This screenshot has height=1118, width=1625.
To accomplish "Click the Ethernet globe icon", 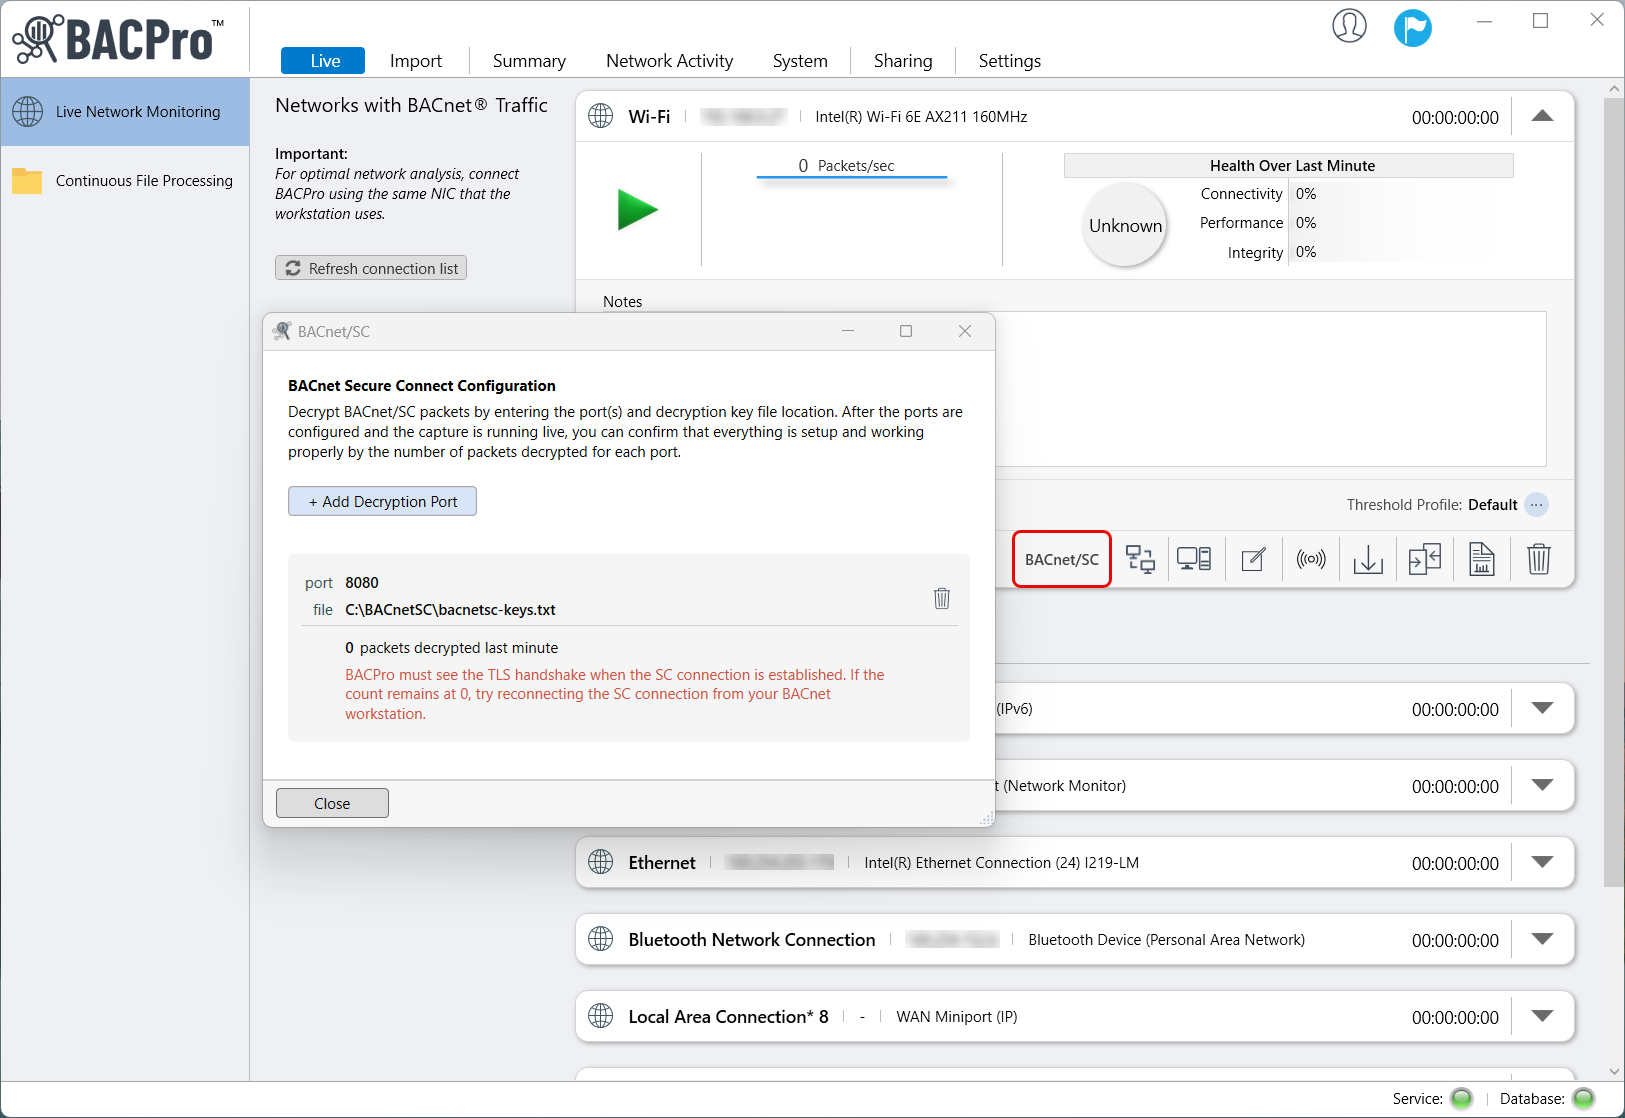I will (601, 862).
